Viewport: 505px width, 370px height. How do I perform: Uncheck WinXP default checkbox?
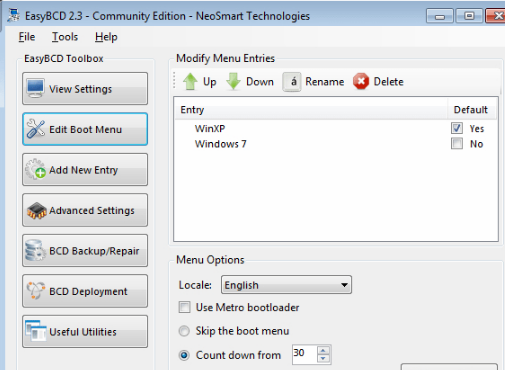tap(457, 128)
